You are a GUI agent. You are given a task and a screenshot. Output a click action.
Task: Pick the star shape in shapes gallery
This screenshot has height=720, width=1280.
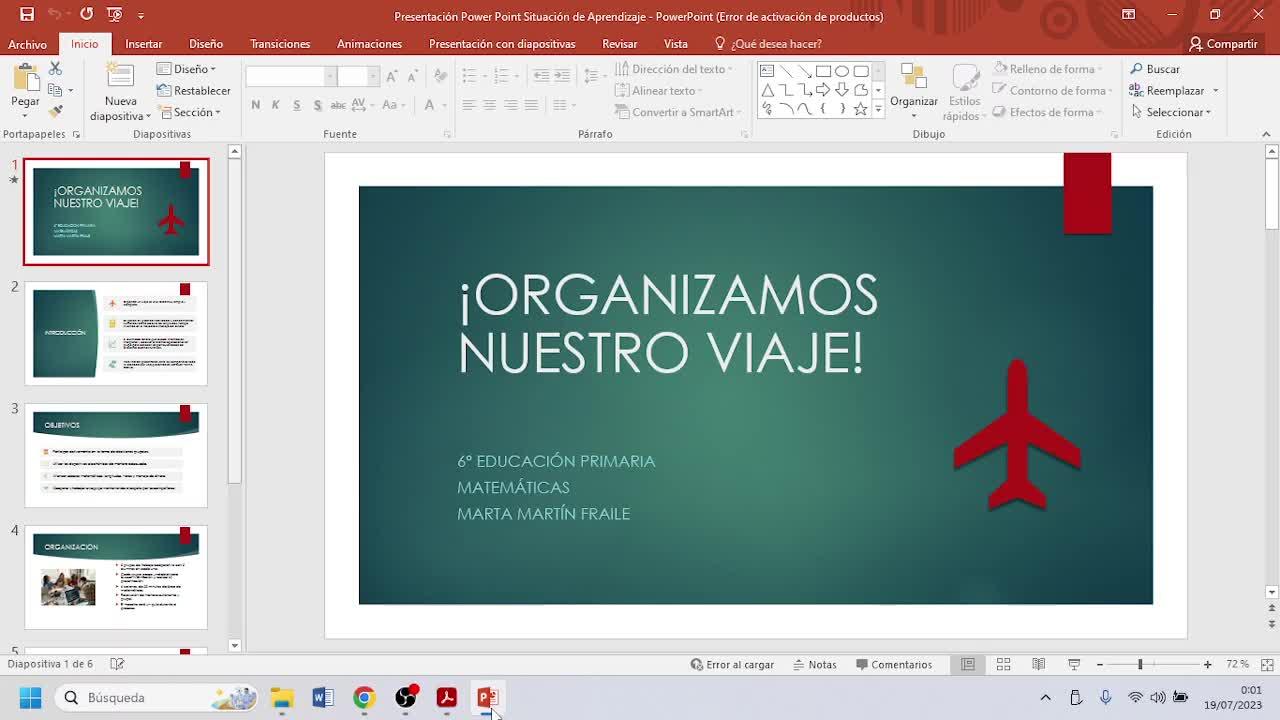click(860, 109)
